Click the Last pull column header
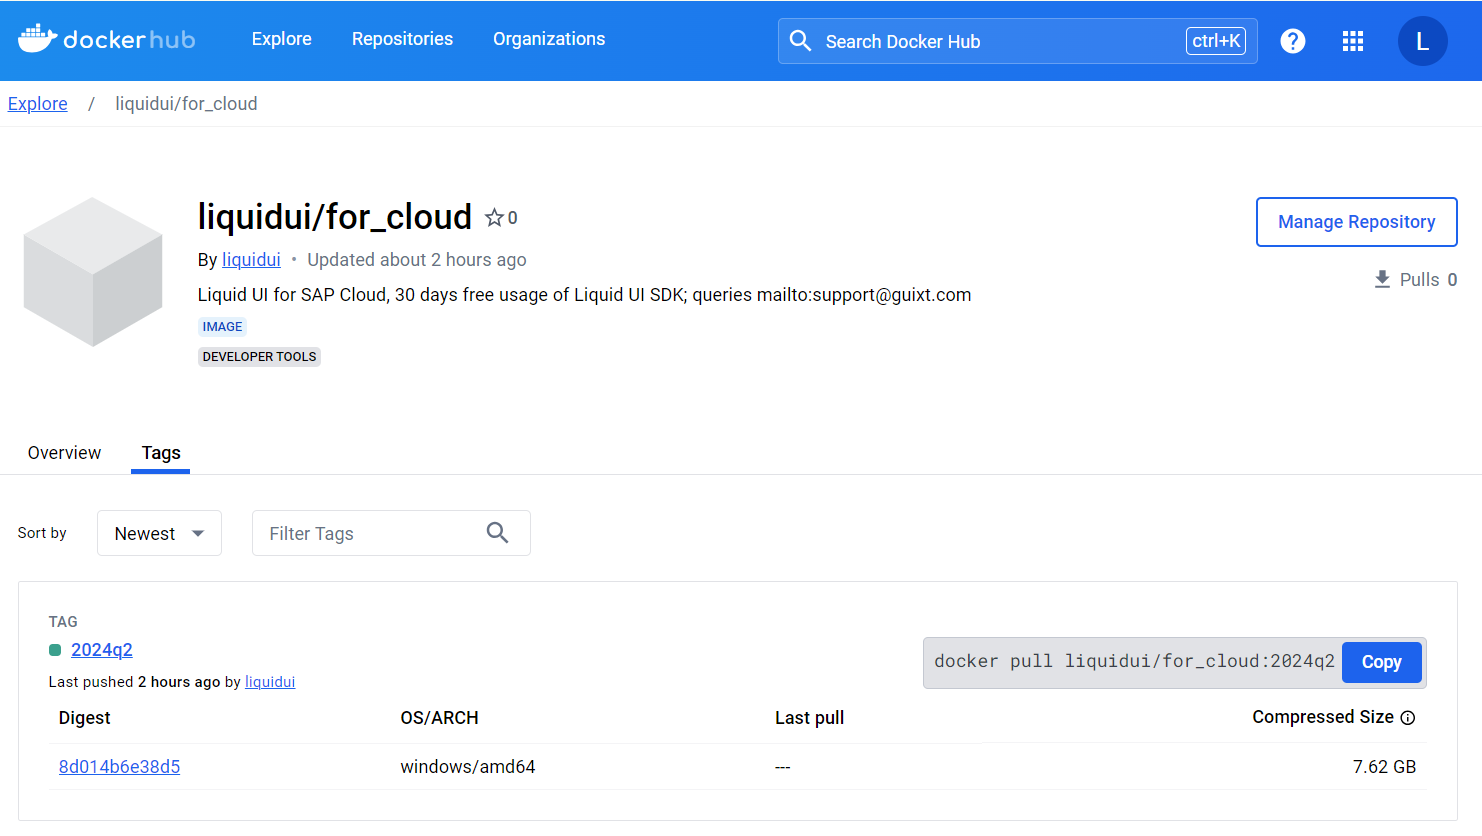 pyautogui.click(x=810, y=718)
